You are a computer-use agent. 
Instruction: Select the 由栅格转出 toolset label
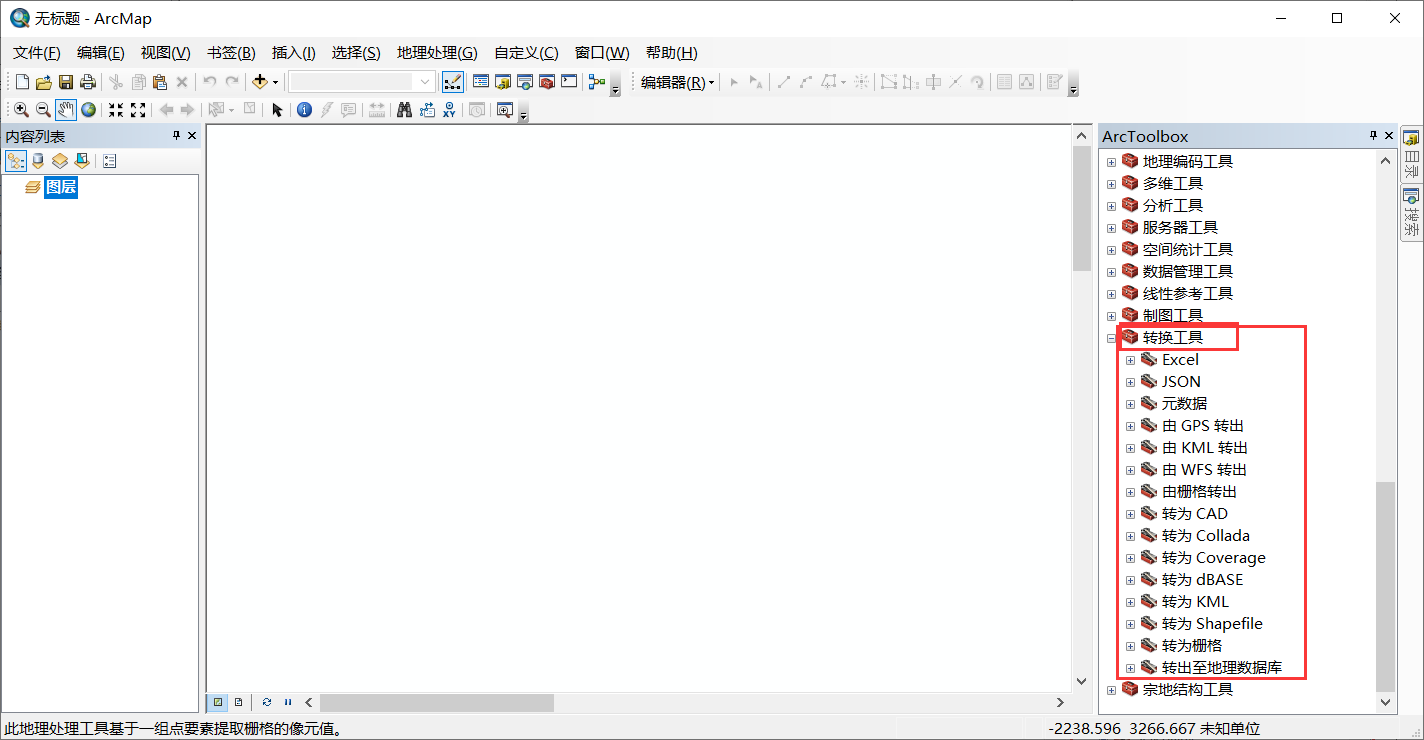(x=1199, y=492)
